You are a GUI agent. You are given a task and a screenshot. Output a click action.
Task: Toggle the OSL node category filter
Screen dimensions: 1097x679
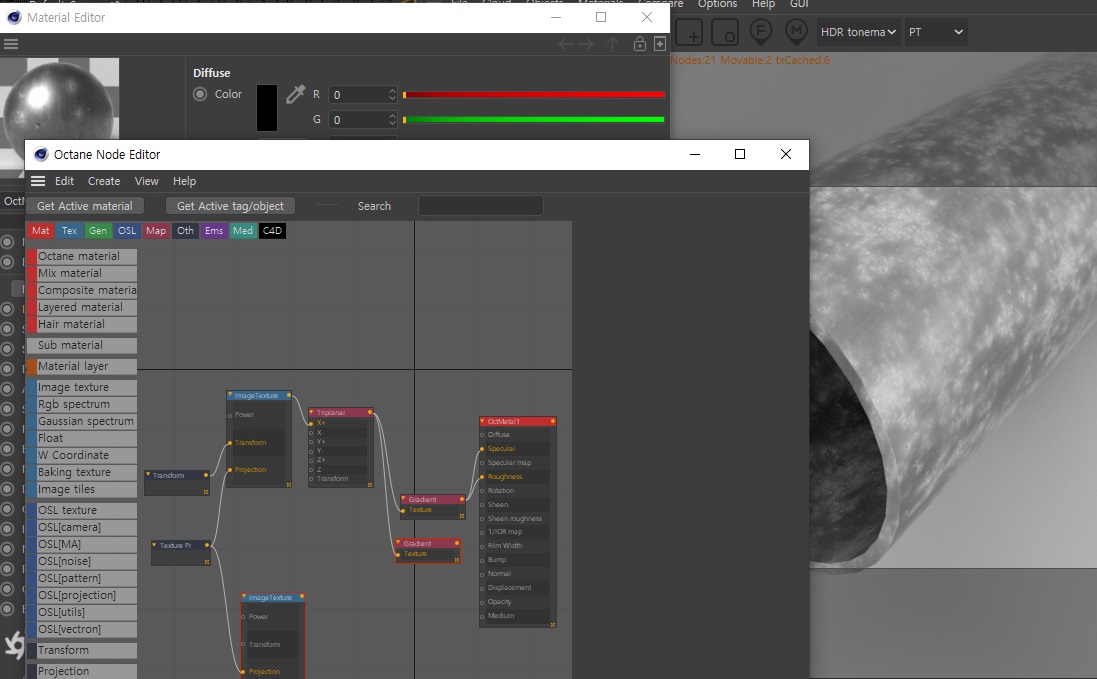pos(127,231)
